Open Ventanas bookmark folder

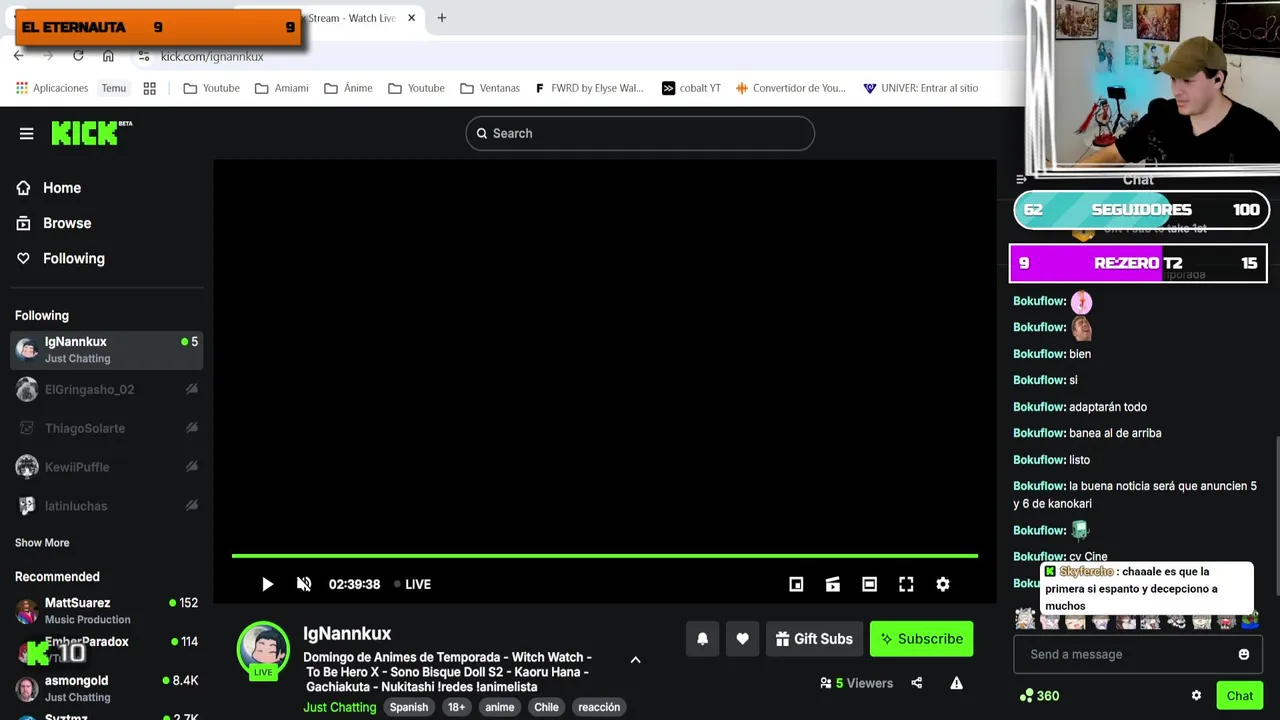tap(490, 88)
